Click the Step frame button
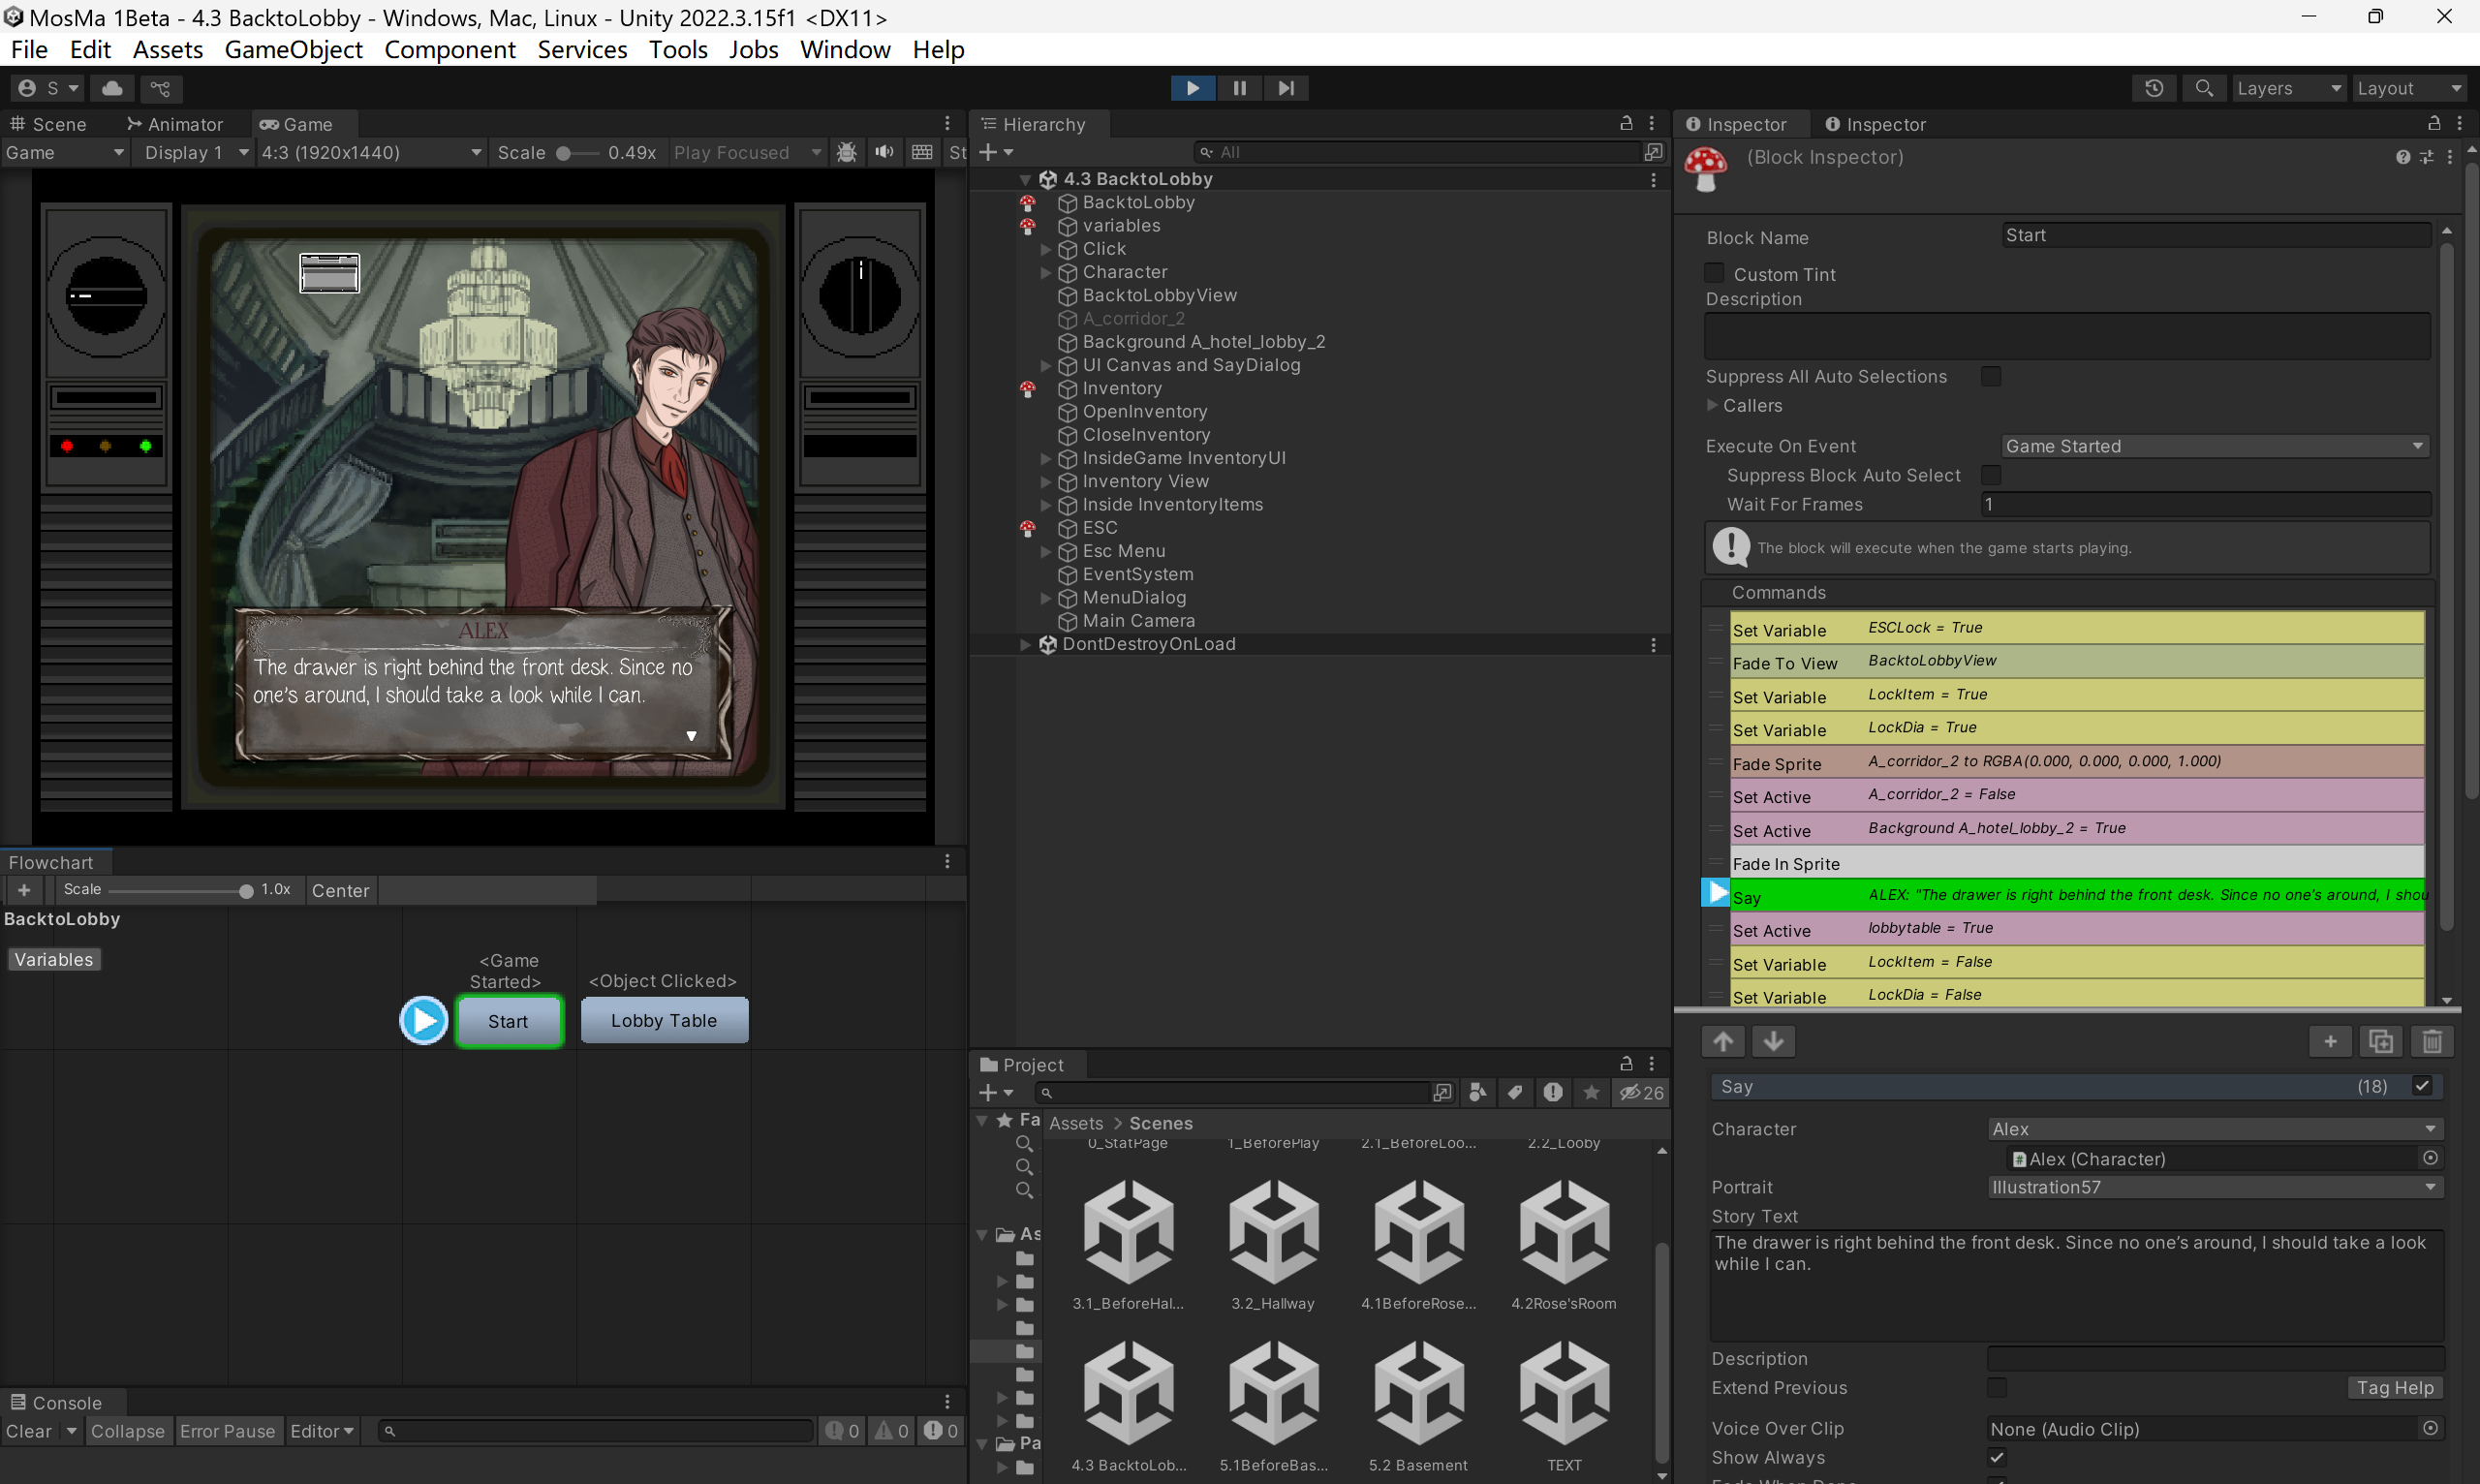 [x=1286, y=88]
